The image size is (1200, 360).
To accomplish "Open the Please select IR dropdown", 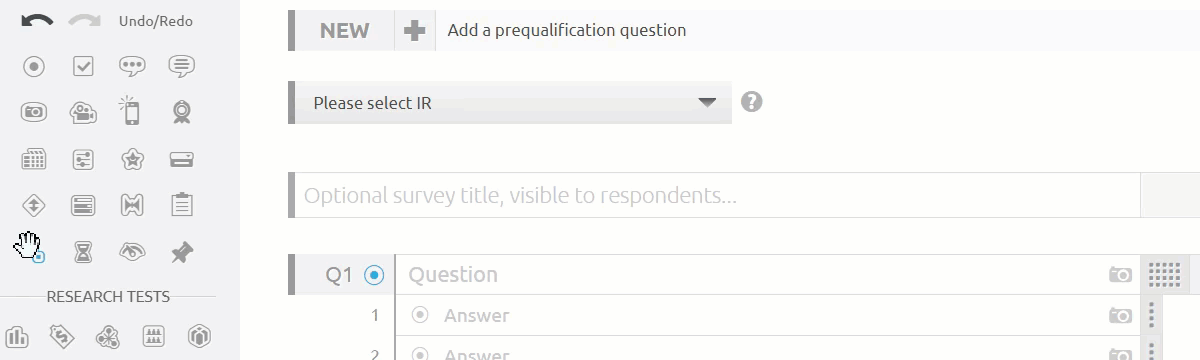I will (x=510, y=103).
